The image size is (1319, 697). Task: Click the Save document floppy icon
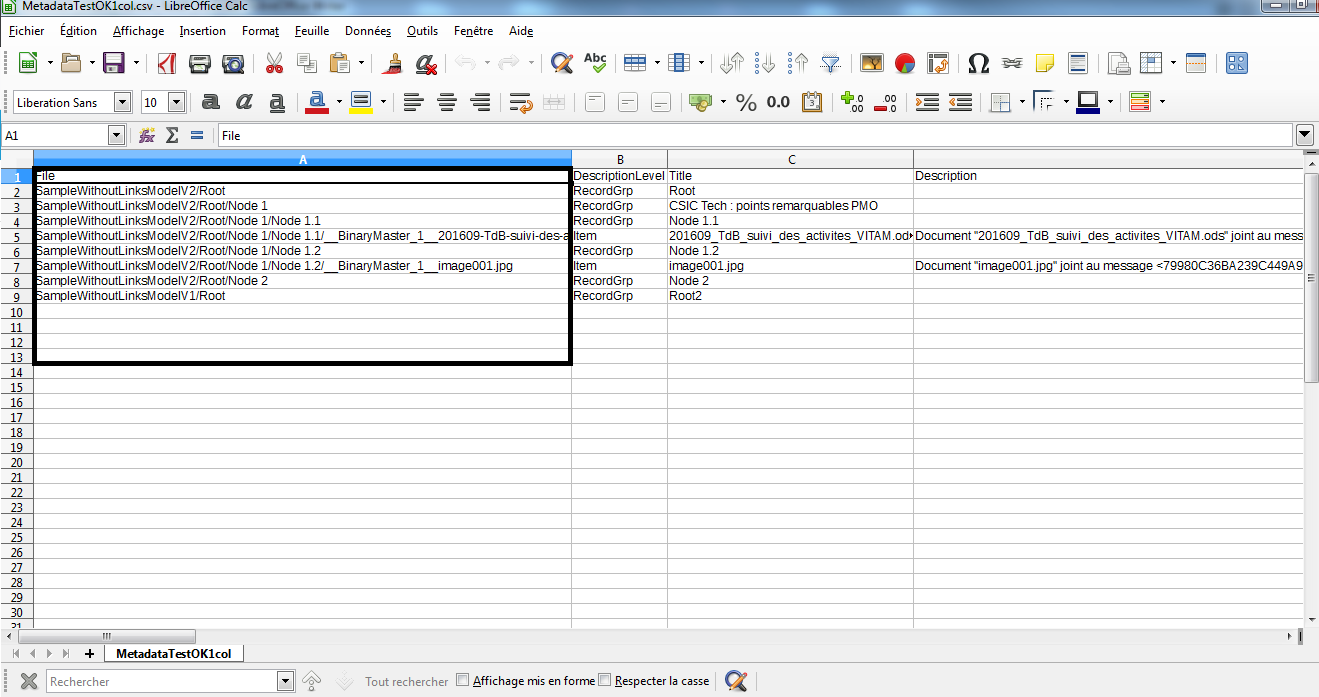(113, 64)
